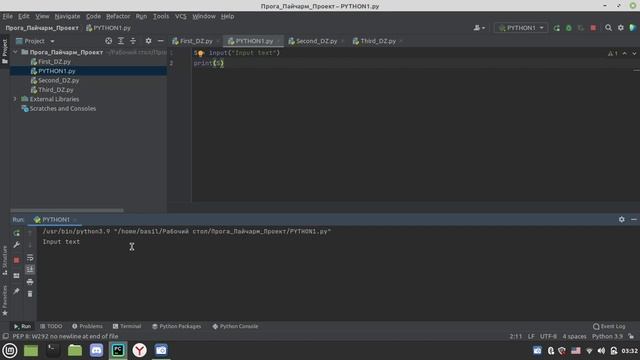640x360 pixels.
Task: Collapse the Прога_Пайчарм_Проект project folder
Action: (x=16, y=52)
